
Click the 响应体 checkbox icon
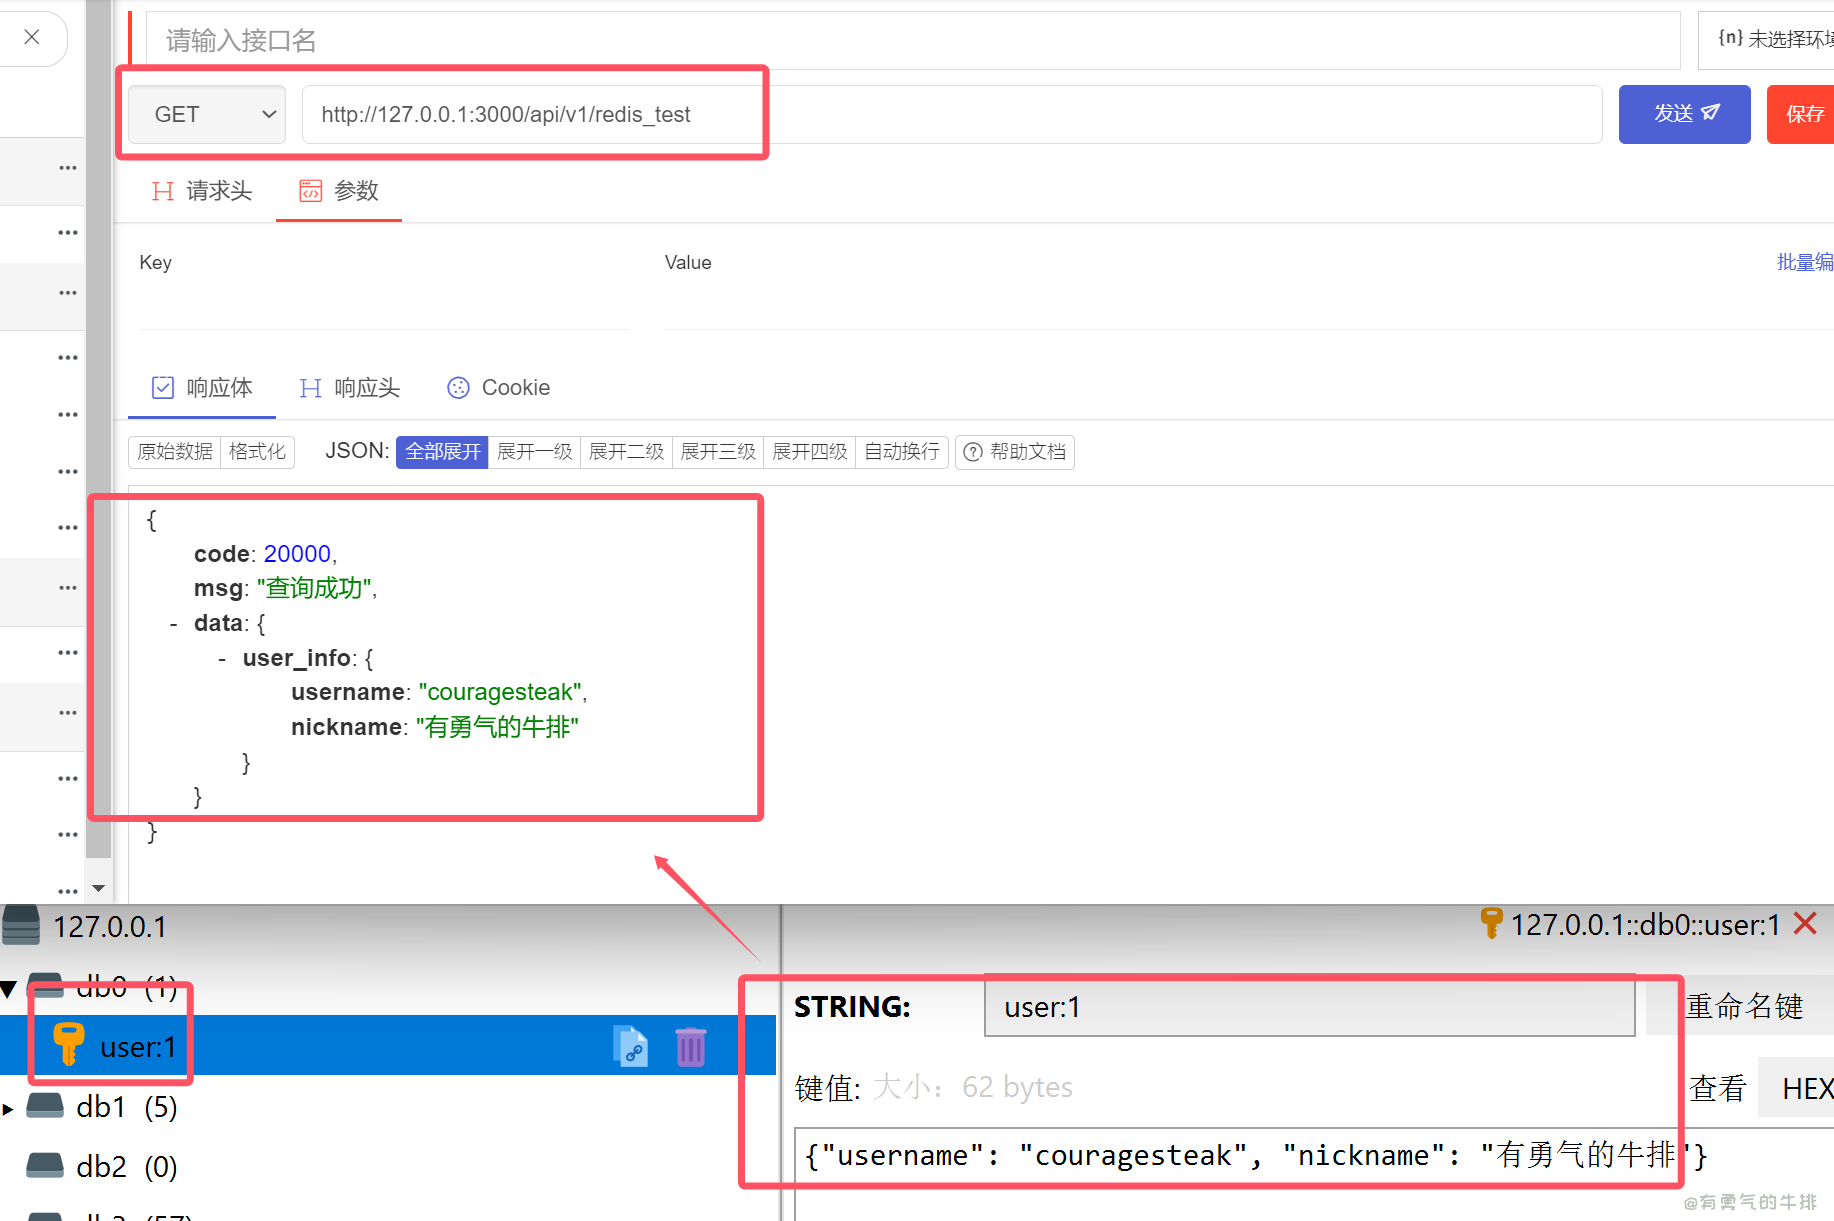point(163,388)
